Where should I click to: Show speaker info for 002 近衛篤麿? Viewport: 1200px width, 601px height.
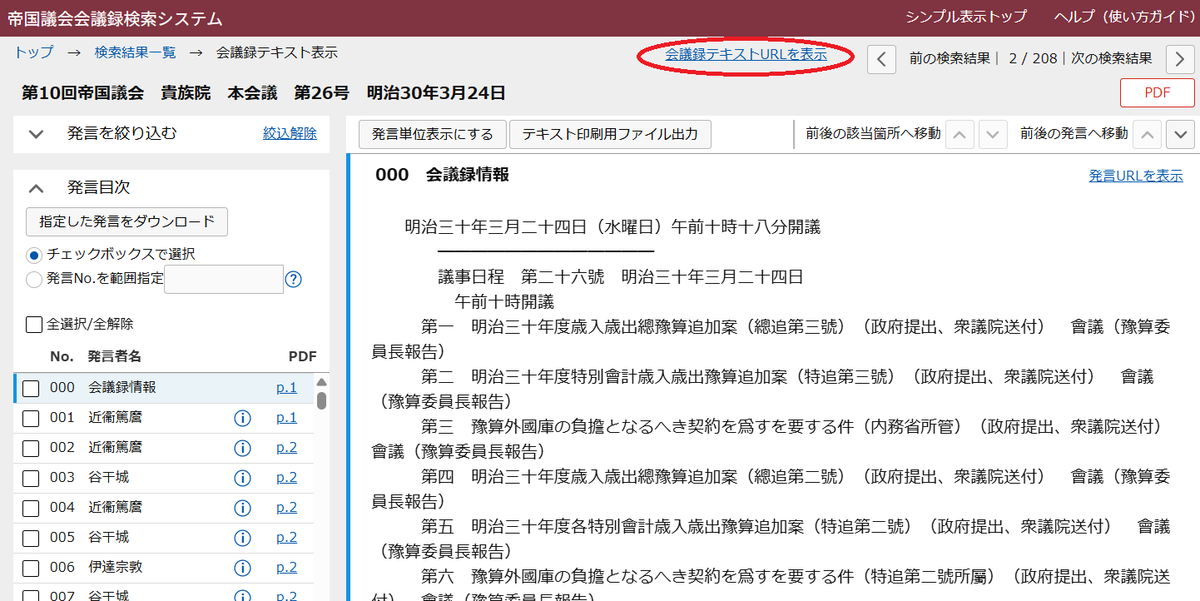(x=241, y=447)
